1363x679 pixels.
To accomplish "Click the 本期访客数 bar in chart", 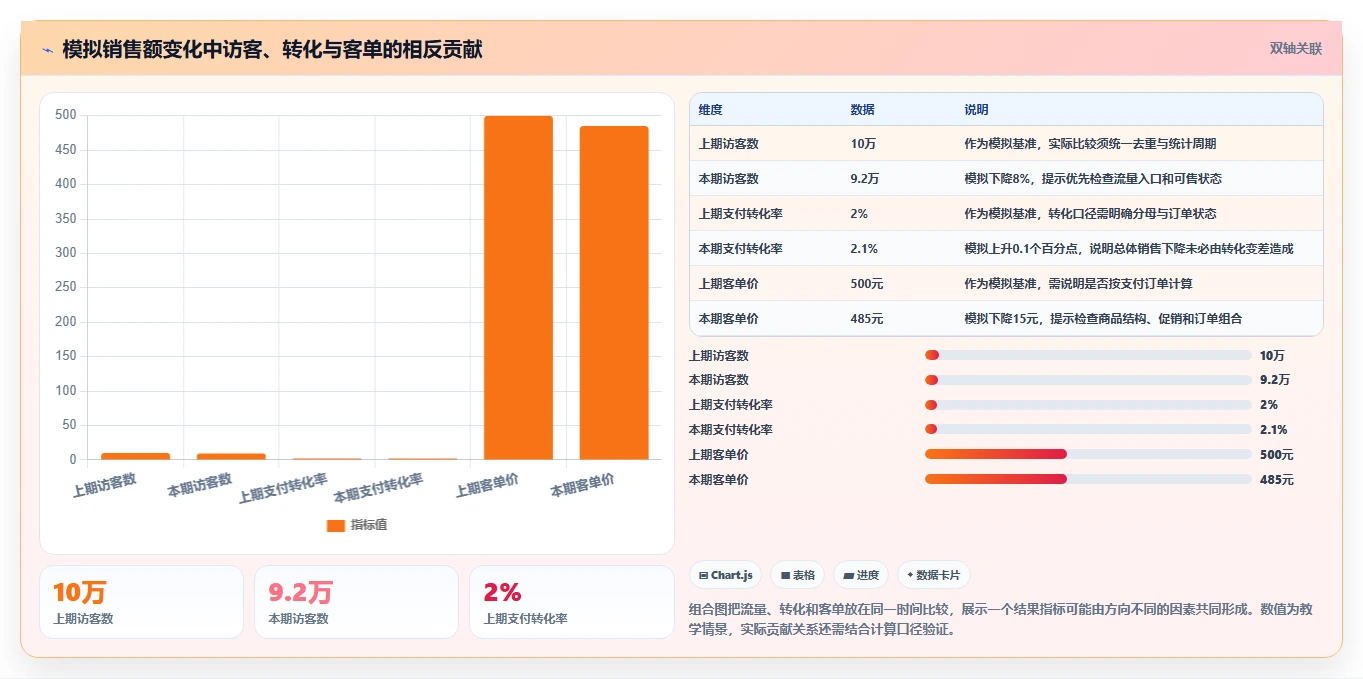I will pos(231,457).
